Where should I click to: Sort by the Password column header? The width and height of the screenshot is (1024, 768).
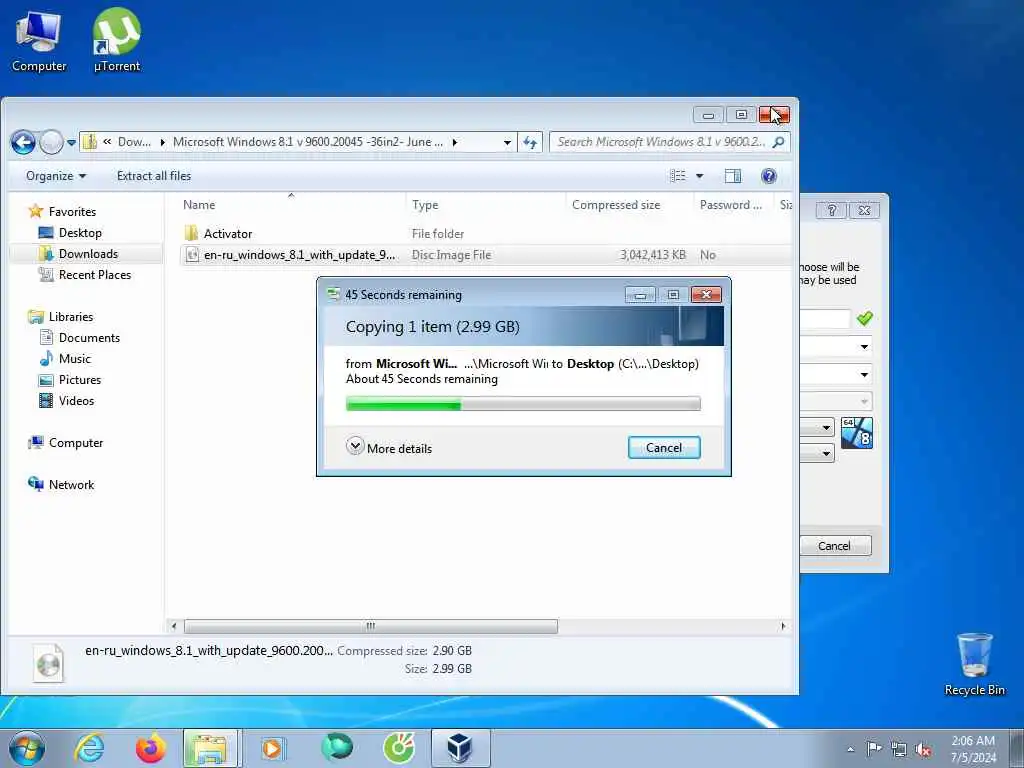[x=733, y=204]
